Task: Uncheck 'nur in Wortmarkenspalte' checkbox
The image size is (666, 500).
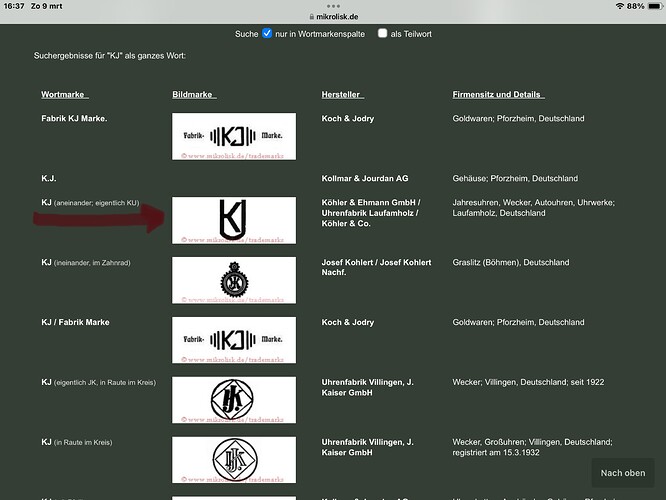Action: pyautogui.click(x=267, y=33)
